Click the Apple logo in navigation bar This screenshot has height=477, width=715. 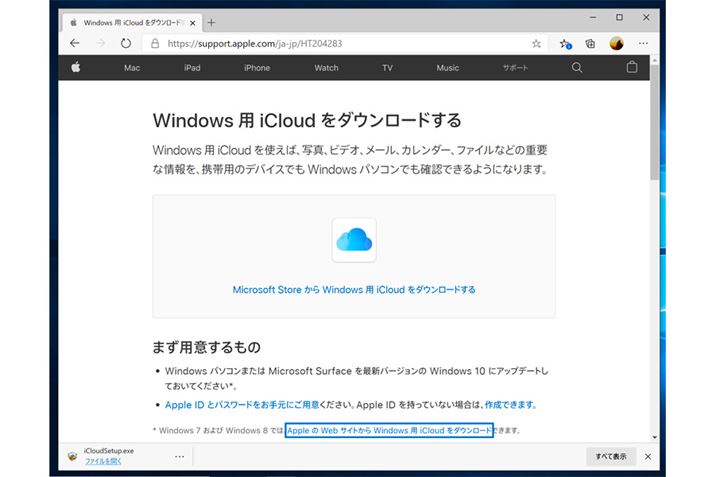pos(75,68)
